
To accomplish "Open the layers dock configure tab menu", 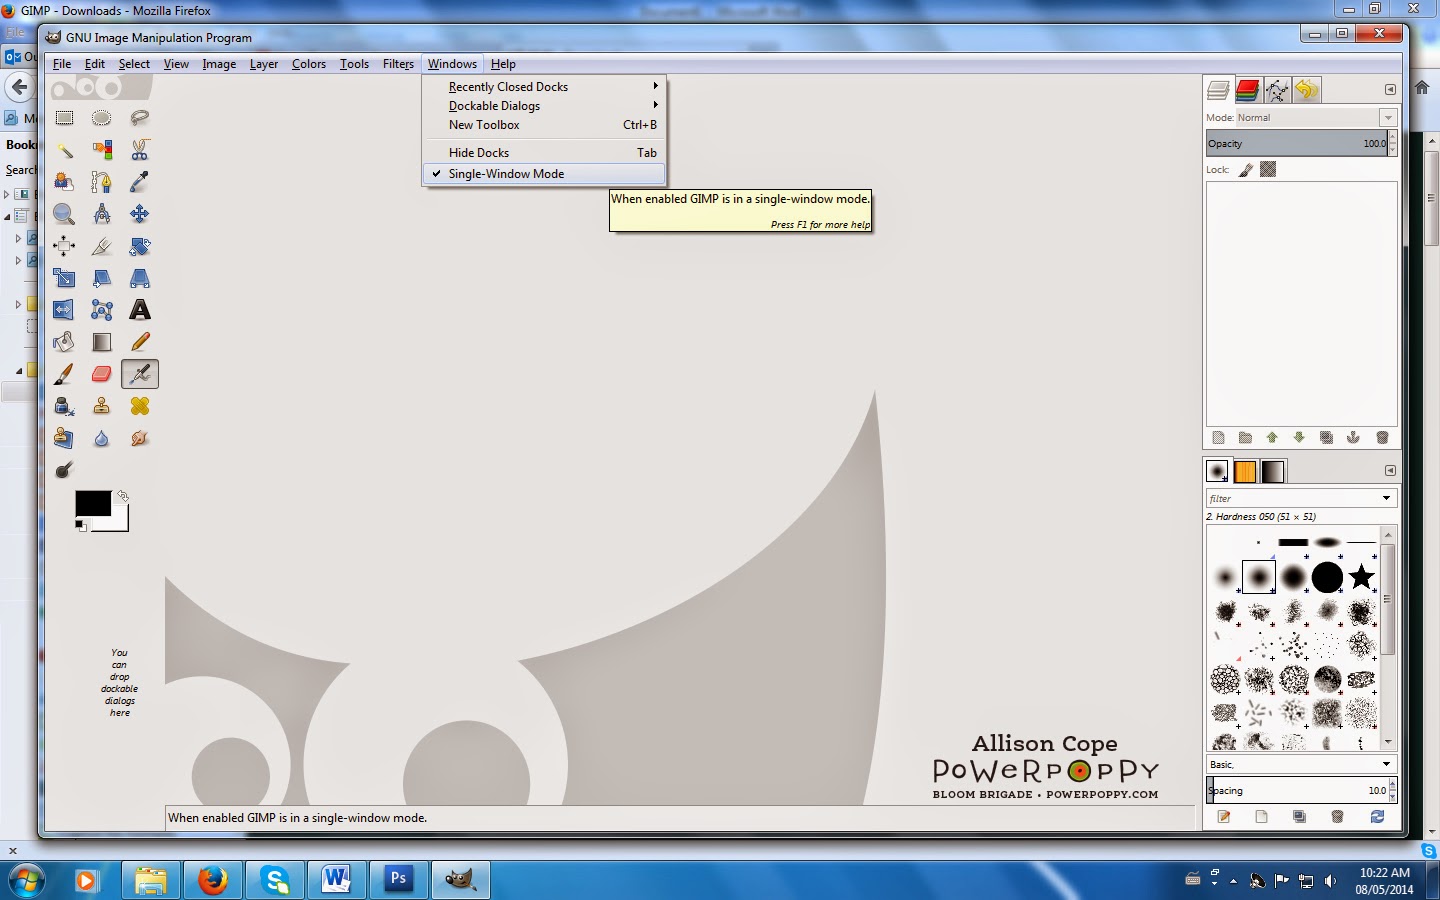I will [x=1390, y=90].
